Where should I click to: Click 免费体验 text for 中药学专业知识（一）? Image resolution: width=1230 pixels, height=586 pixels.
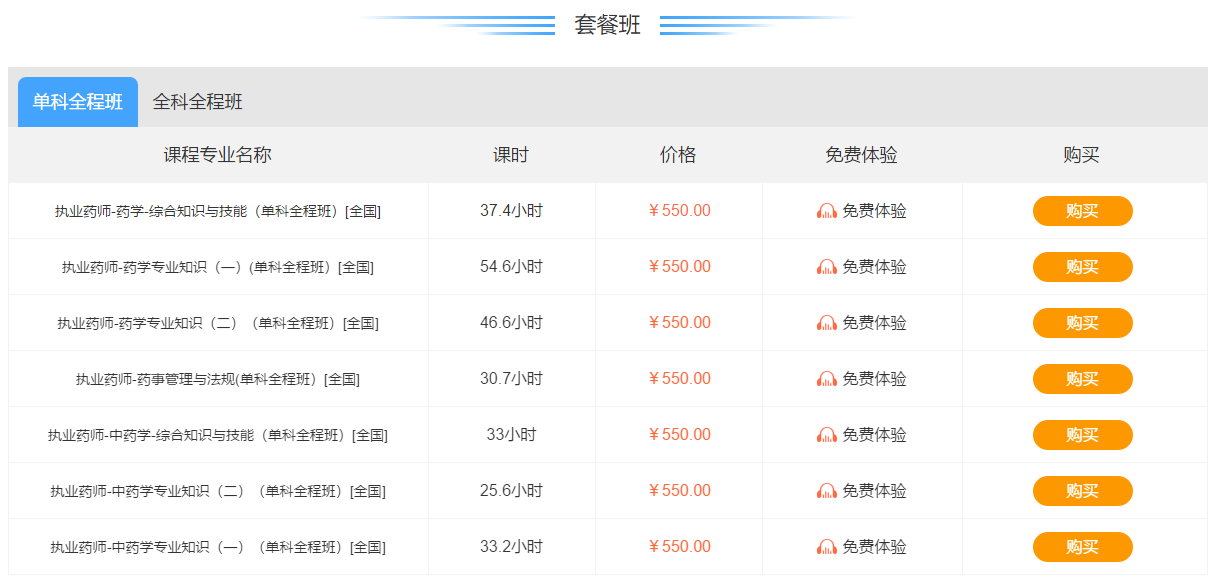pos(874,547)
